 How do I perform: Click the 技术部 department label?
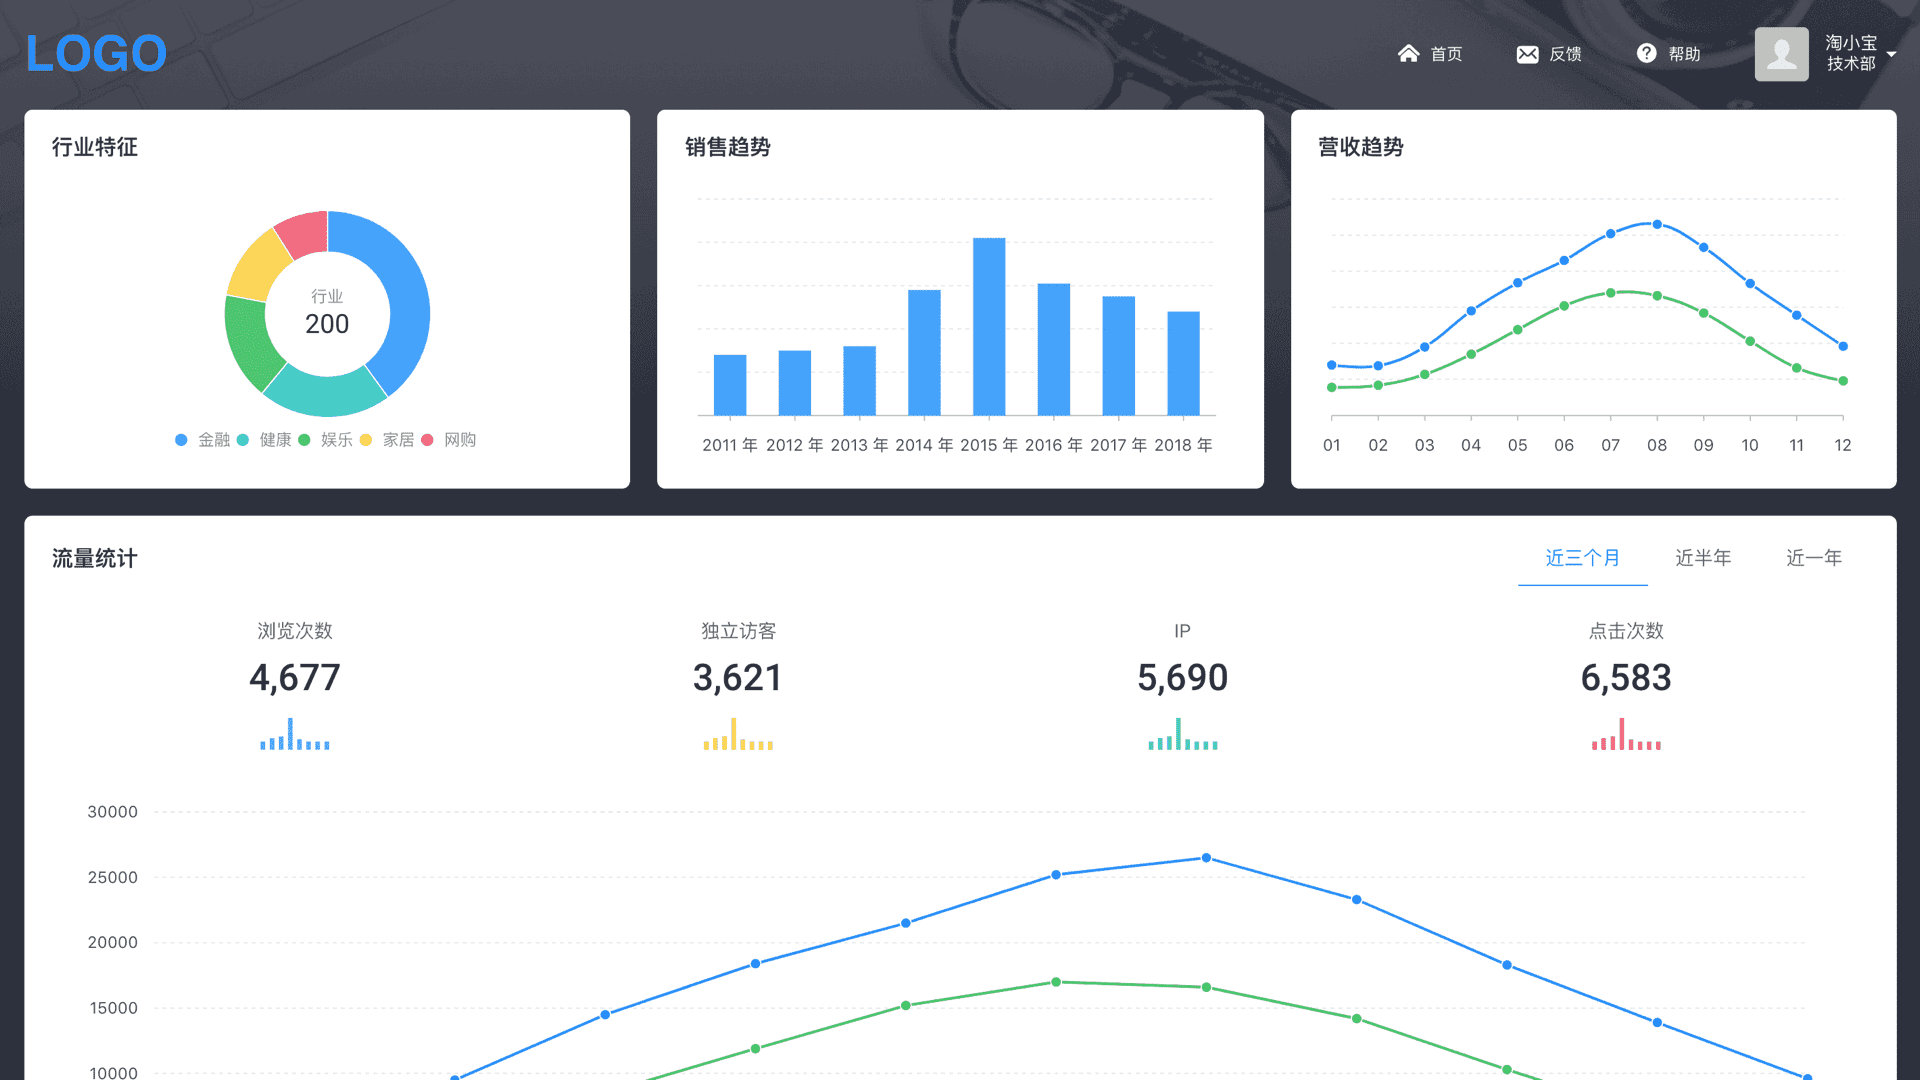(1851, 64)
